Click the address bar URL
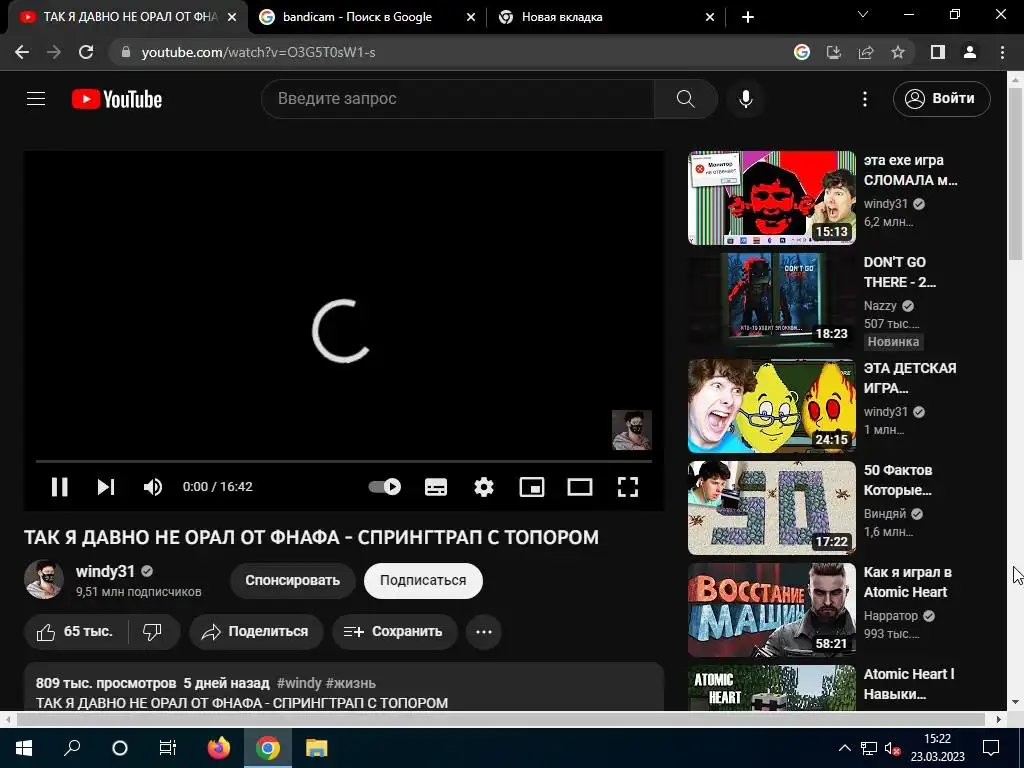The image size is (1024, 768). (x=259, y=52)
